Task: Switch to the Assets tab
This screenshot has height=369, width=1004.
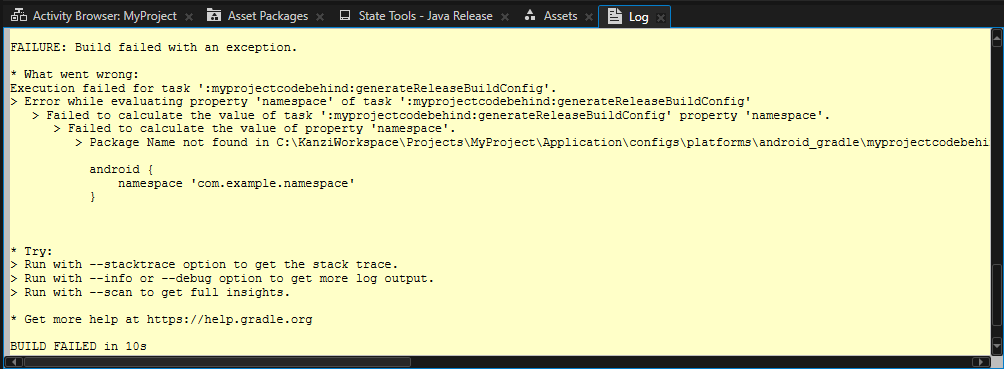Action: [x=560, y=16]
